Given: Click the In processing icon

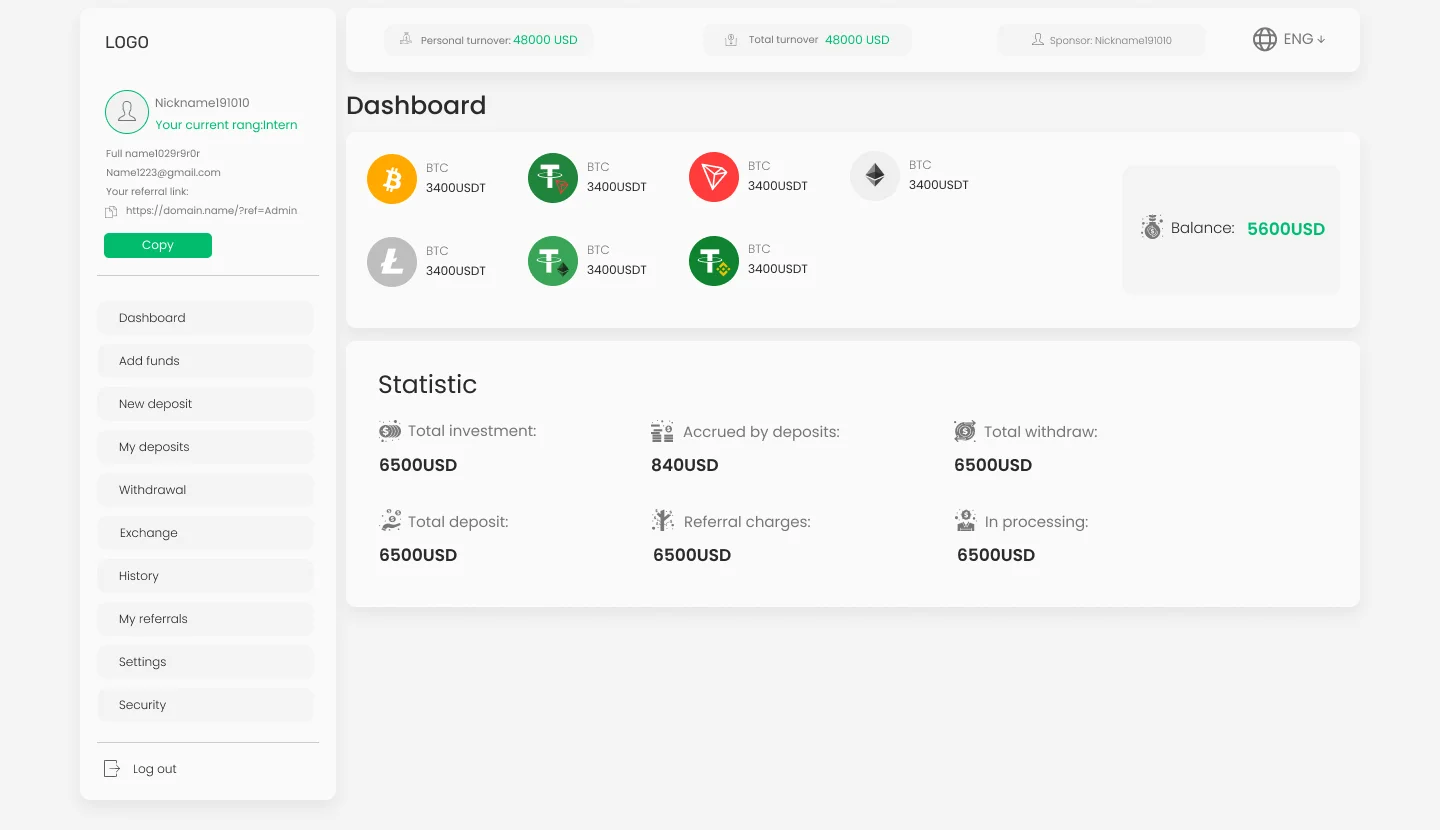Looking at the screenshot, I should pyautogui.click(x=965, y=521).
